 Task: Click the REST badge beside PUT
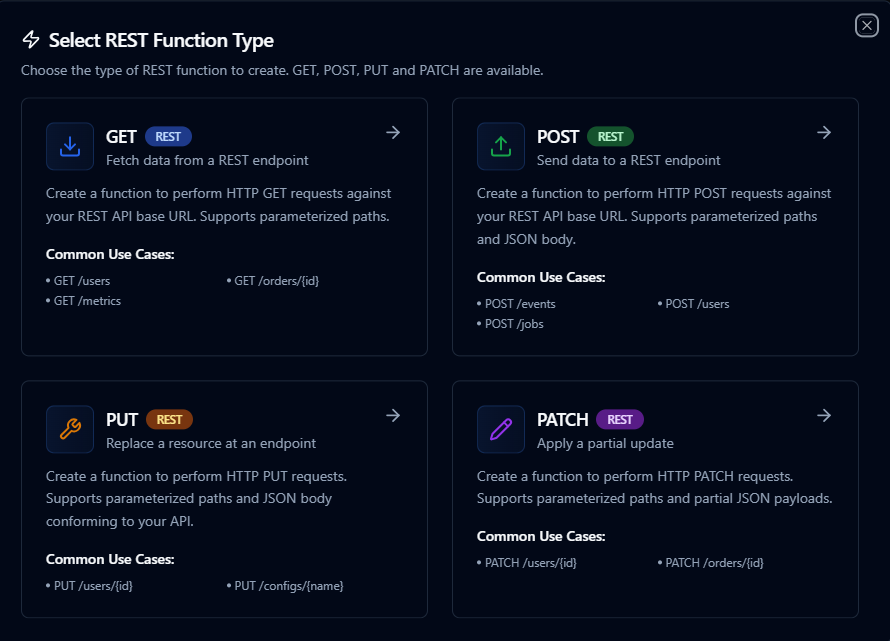pyautogui.click(x=168, y=420)
